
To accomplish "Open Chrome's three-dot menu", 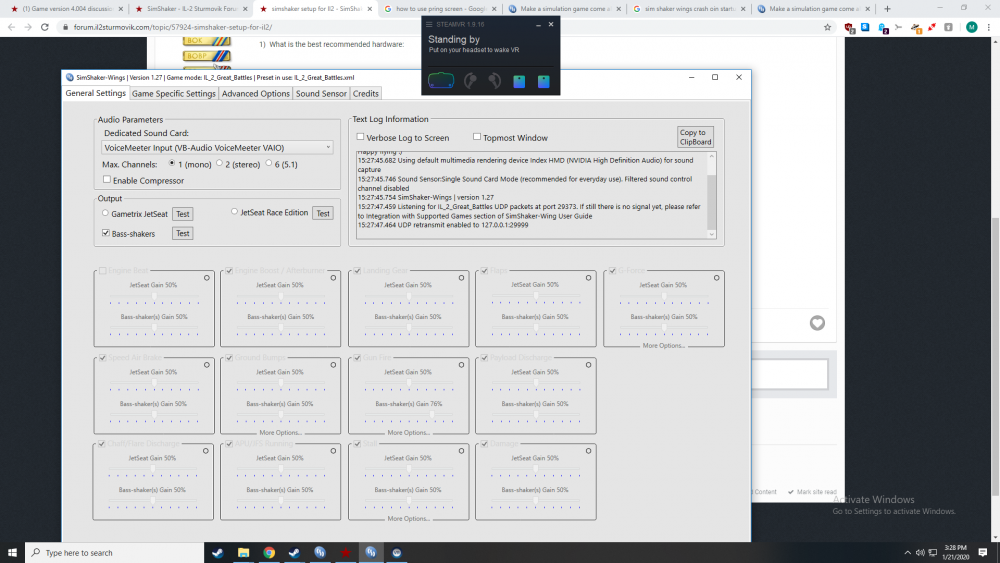I will (989, 27).
